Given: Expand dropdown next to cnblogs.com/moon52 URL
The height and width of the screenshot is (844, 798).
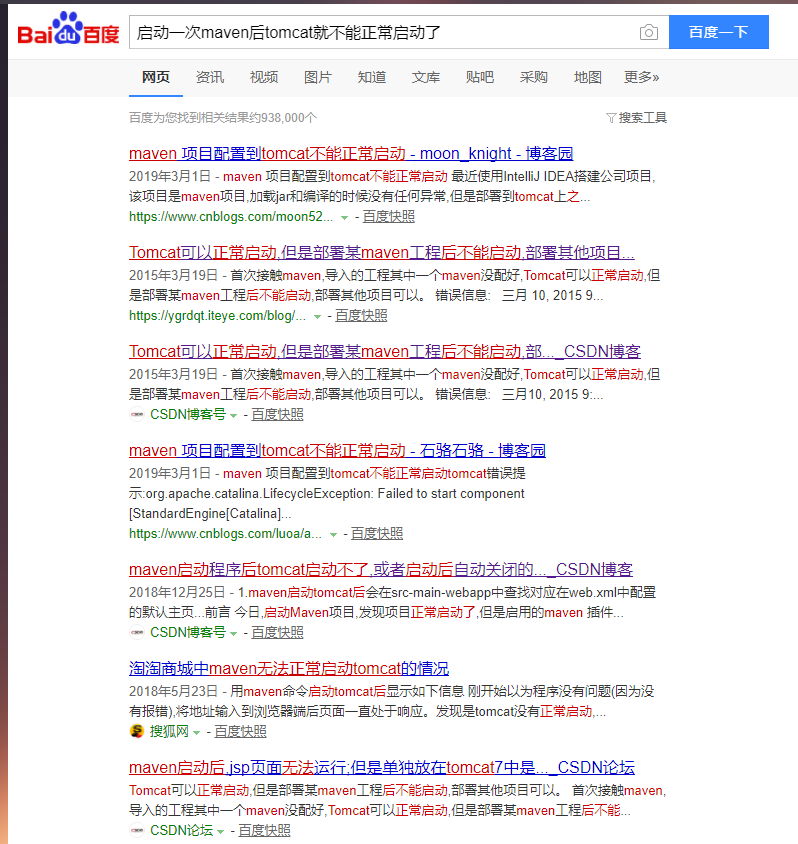Looking at the screenshot, I should tap(344, 218).
